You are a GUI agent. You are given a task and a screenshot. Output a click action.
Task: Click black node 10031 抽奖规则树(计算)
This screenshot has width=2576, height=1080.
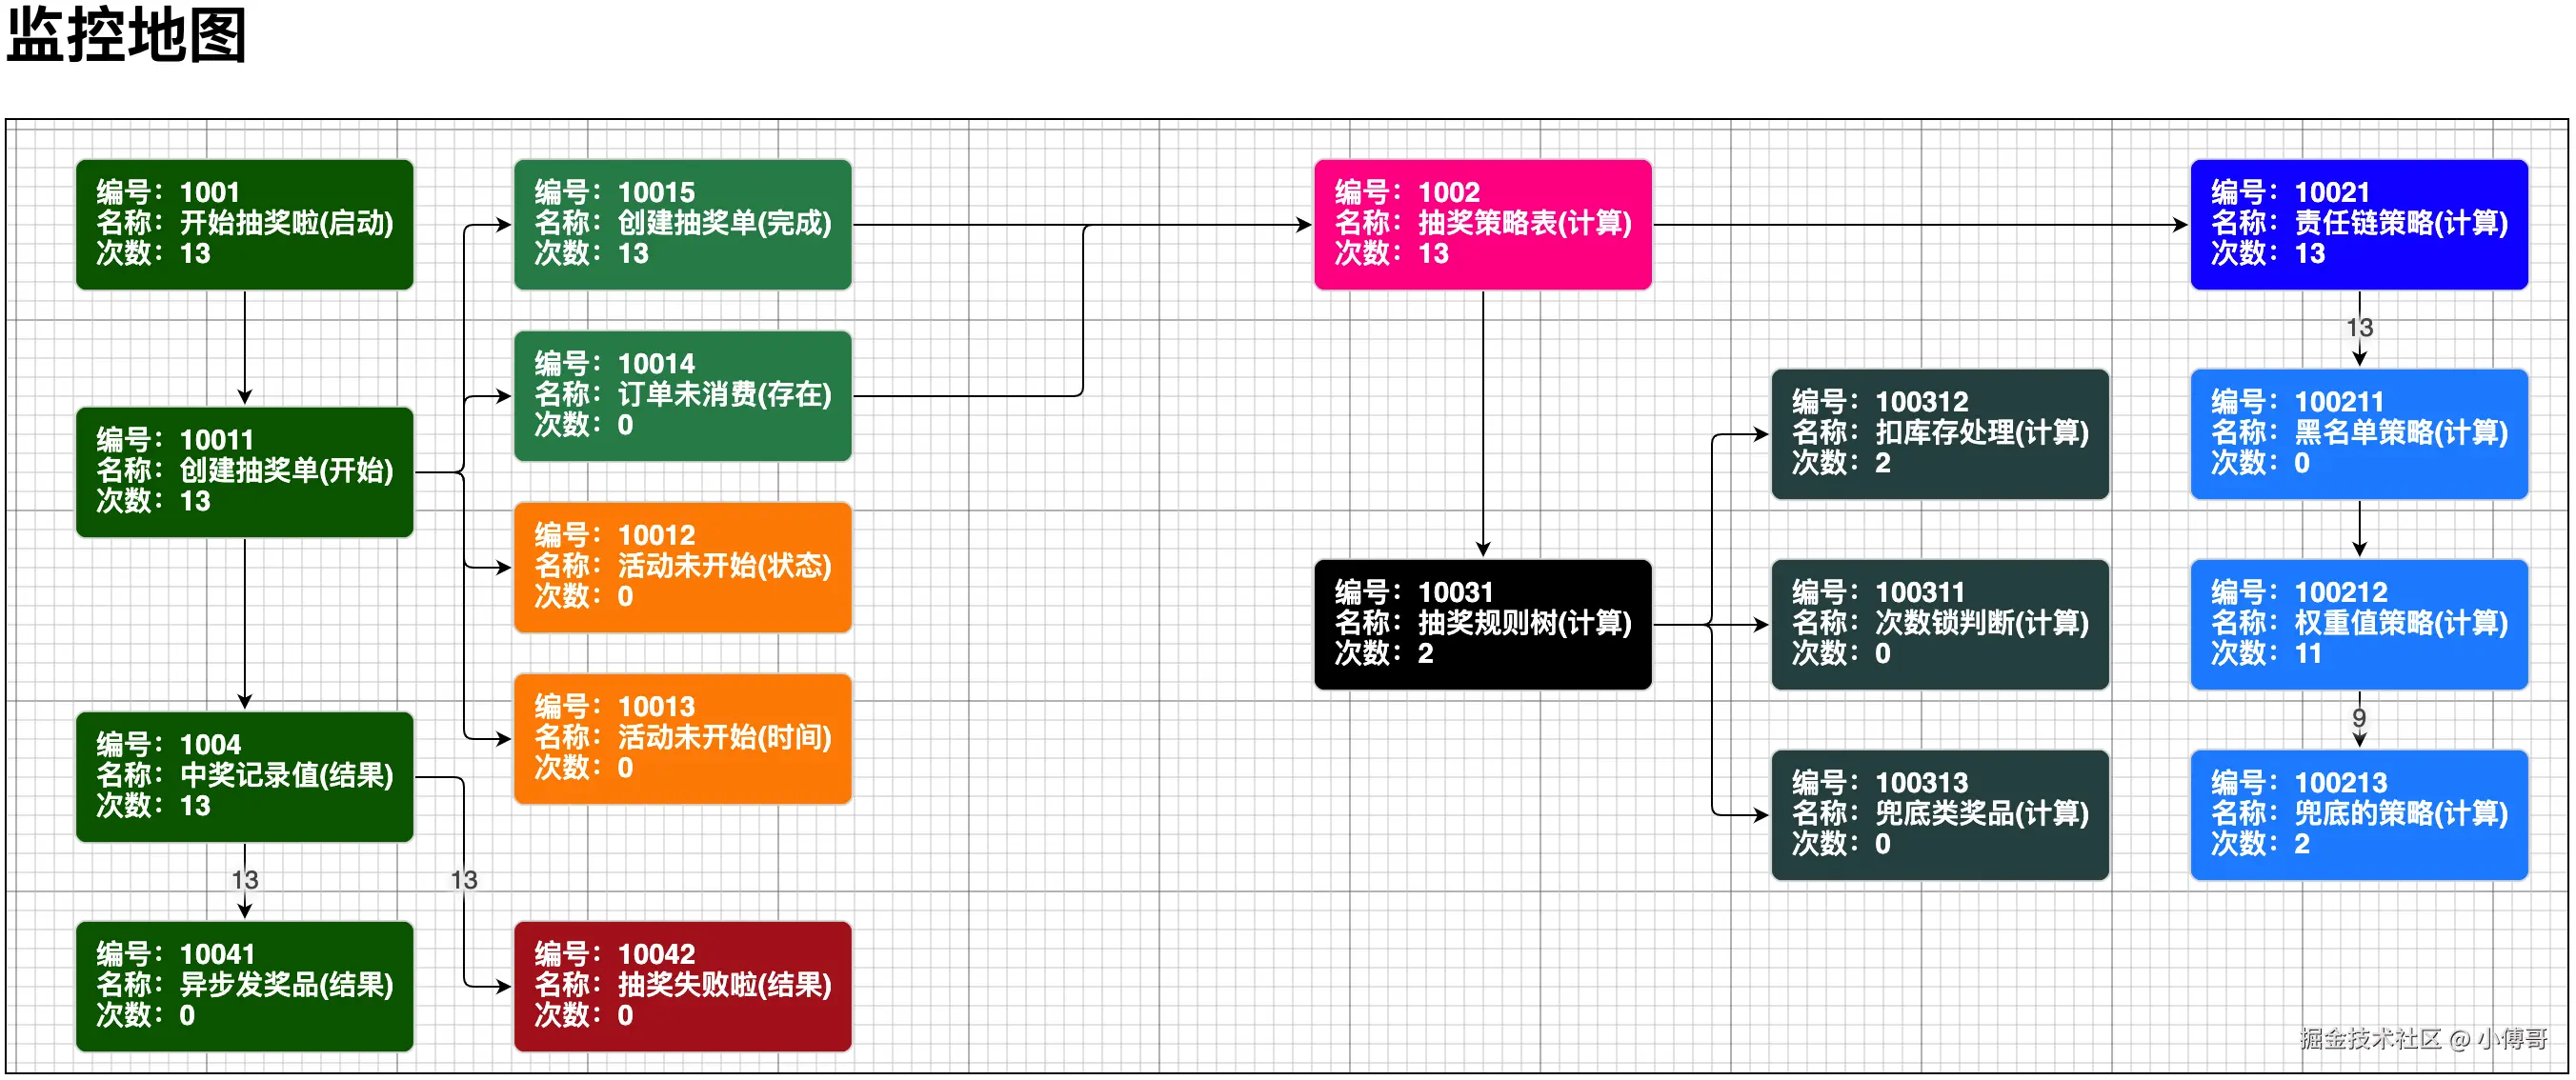(x=1482, y=624)
